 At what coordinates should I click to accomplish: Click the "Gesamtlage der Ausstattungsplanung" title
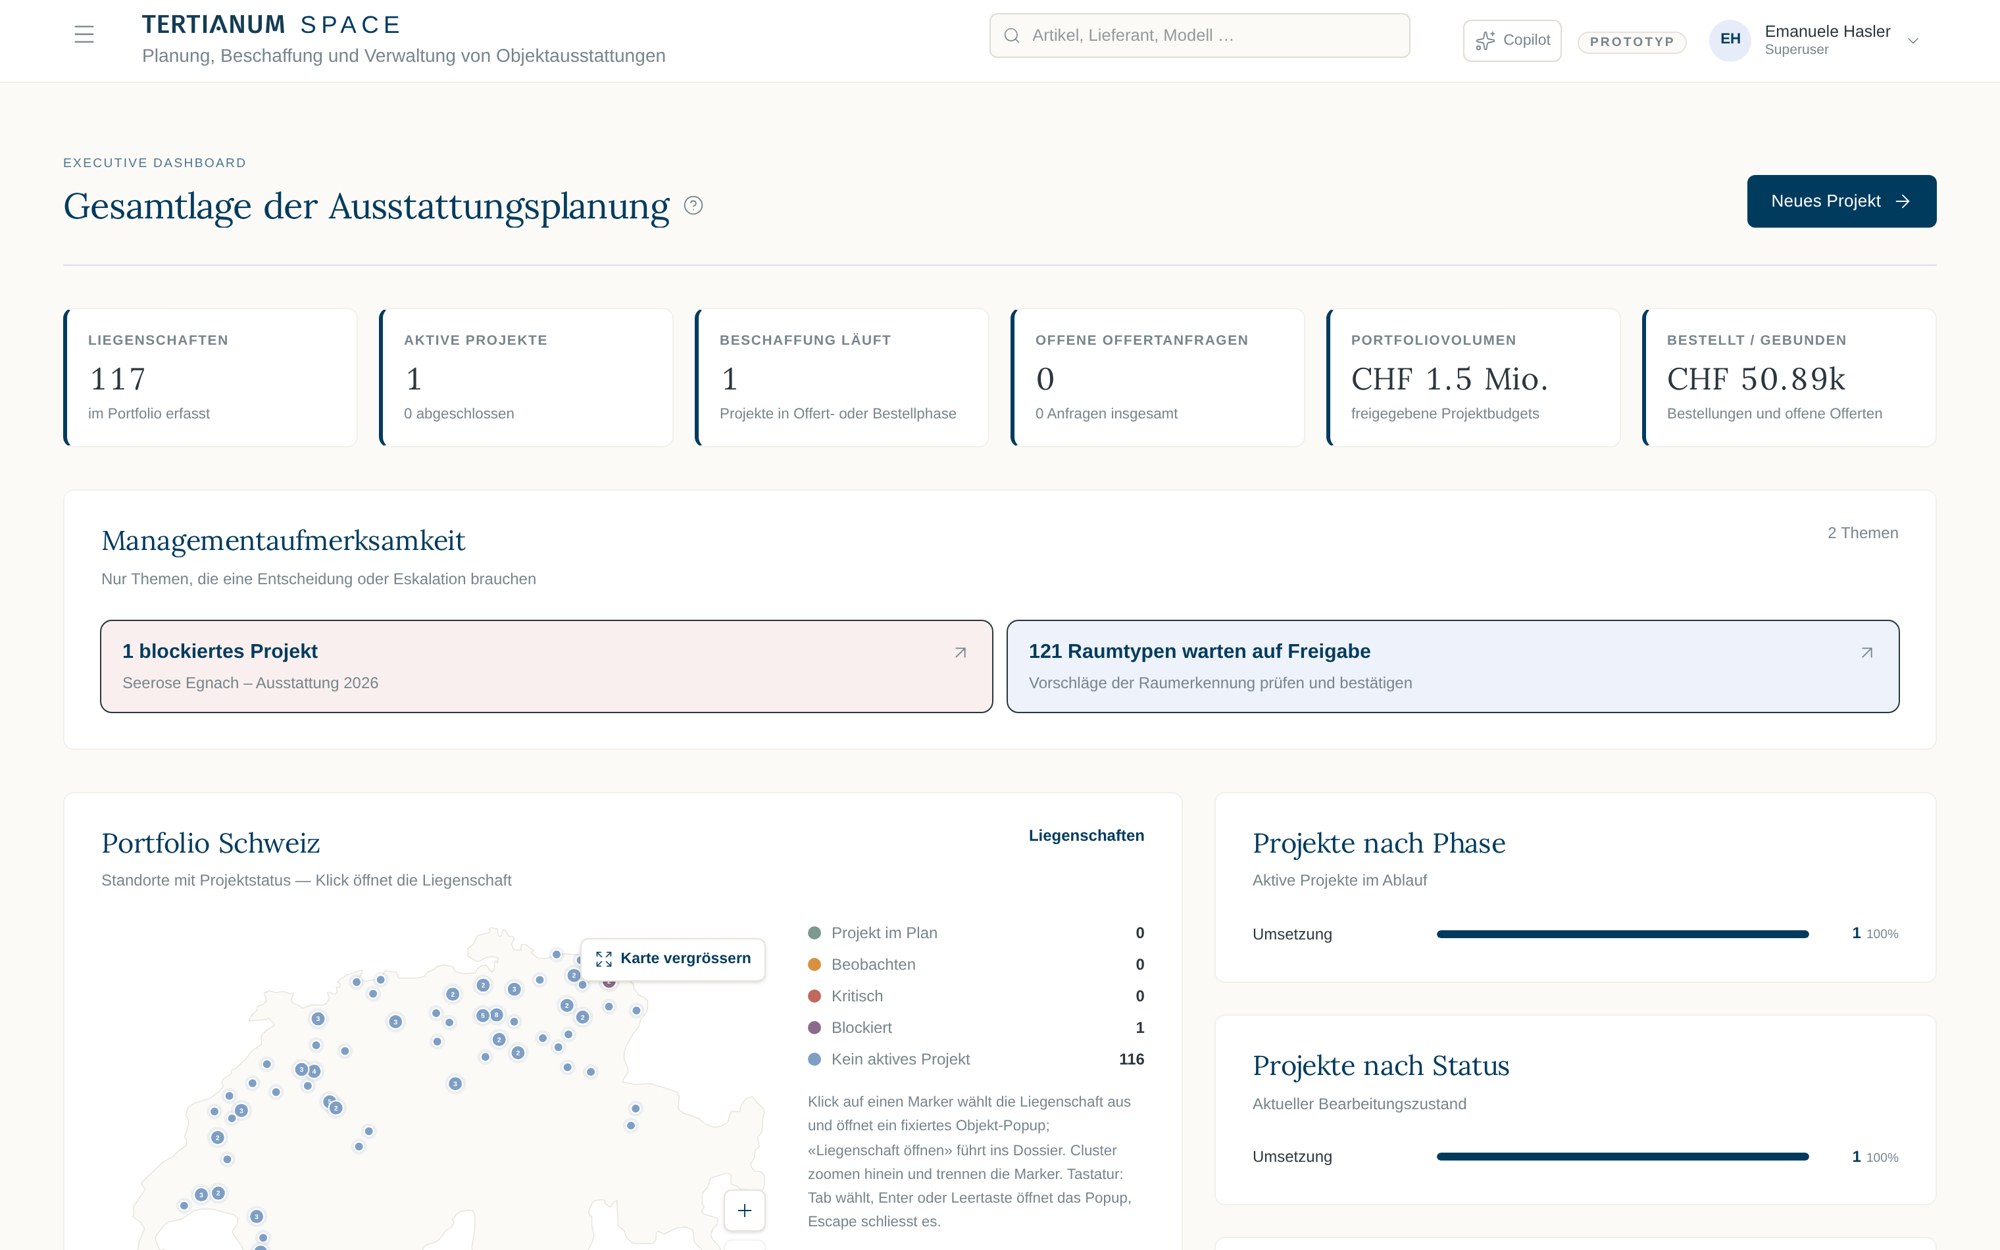point(366,206)
